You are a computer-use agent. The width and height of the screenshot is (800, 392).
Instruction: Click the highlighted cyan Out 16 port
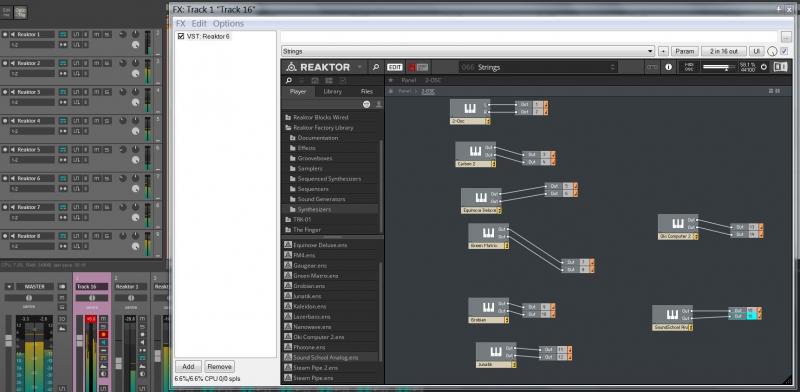click(751, 316)
